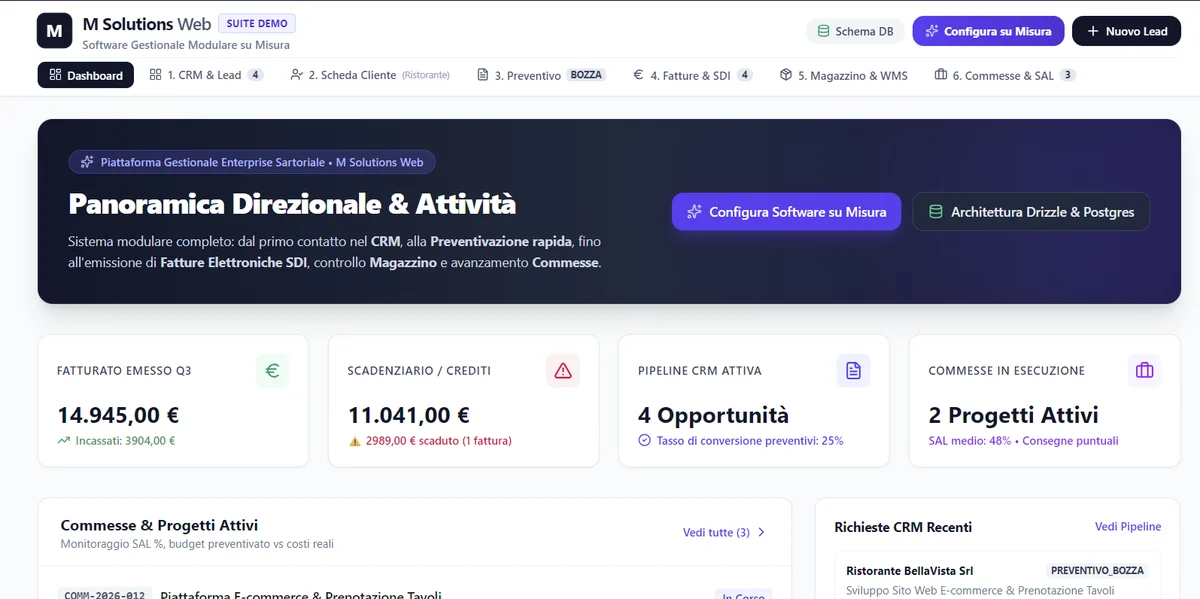Click Configura Software su Misura hero button
This screenshot has height=599, width=1200.
pos(787,212)
